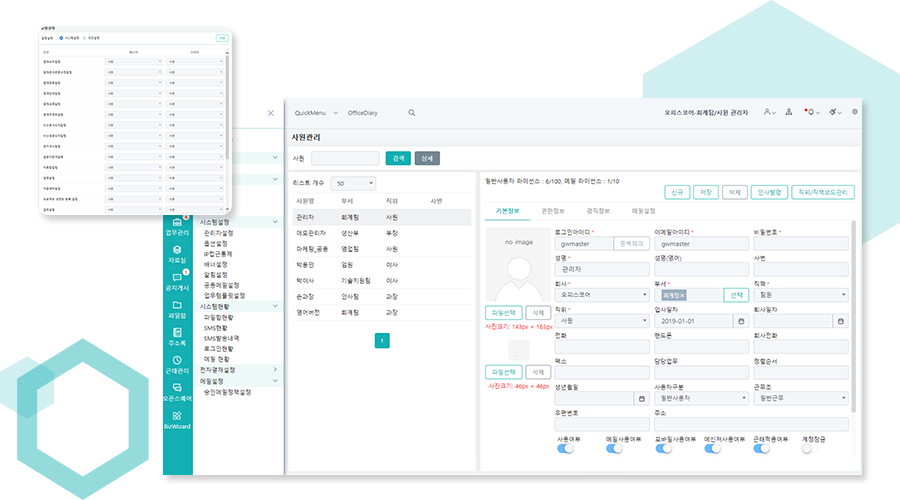Viewport: 900px width, 500px height.
Task: Click the 인사발령 button
Action: [771, 191]
